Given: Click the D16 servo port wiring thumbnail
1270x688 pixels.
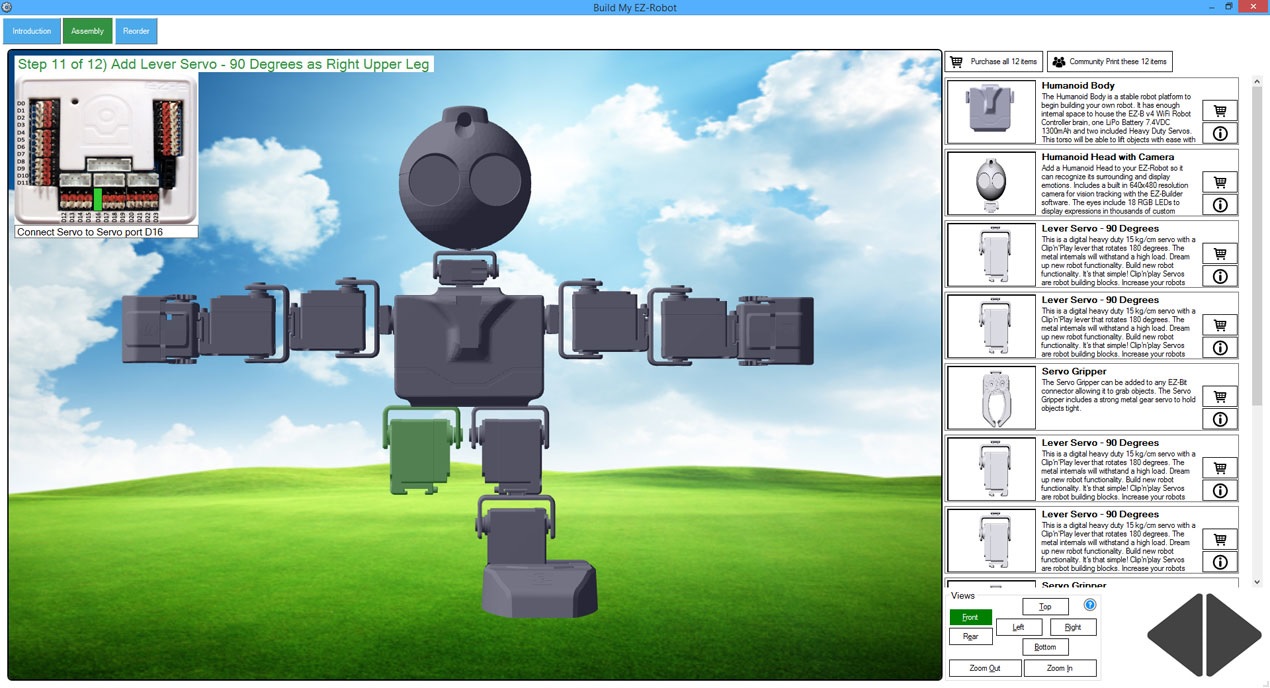Looking at the screenshot, I should click(x=104, y=155).
